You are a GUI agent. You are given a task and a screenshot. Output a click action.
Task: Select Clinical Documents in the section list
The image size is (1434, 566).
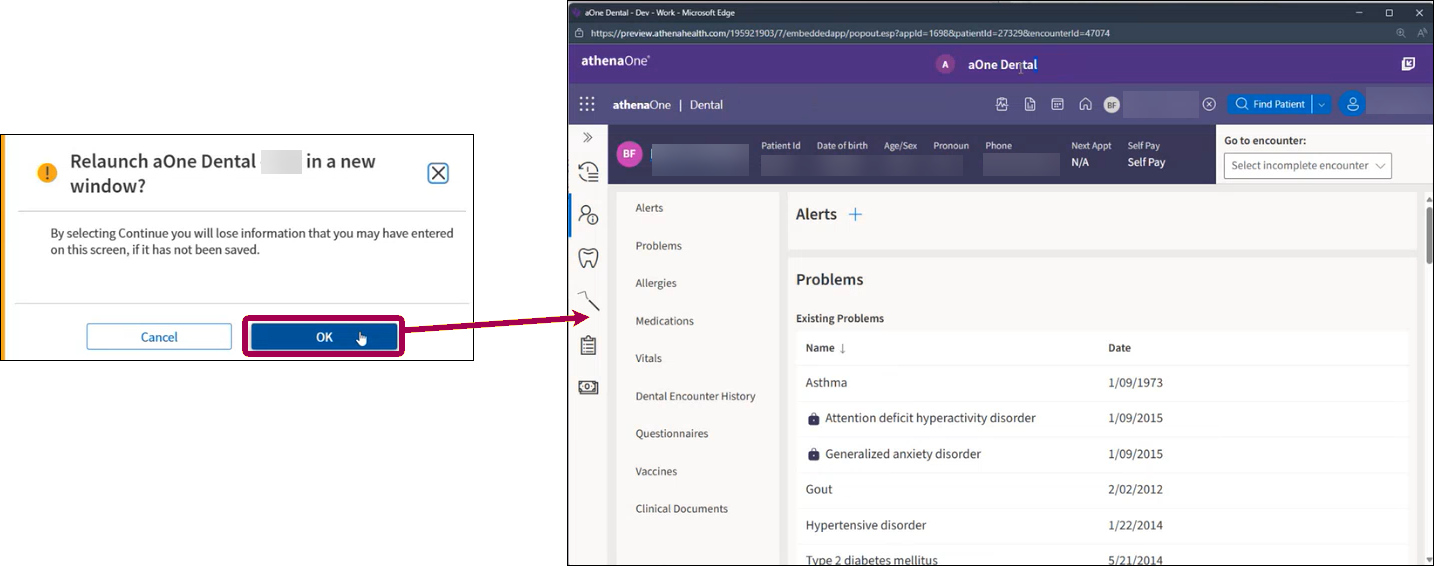tap(681, 509)
